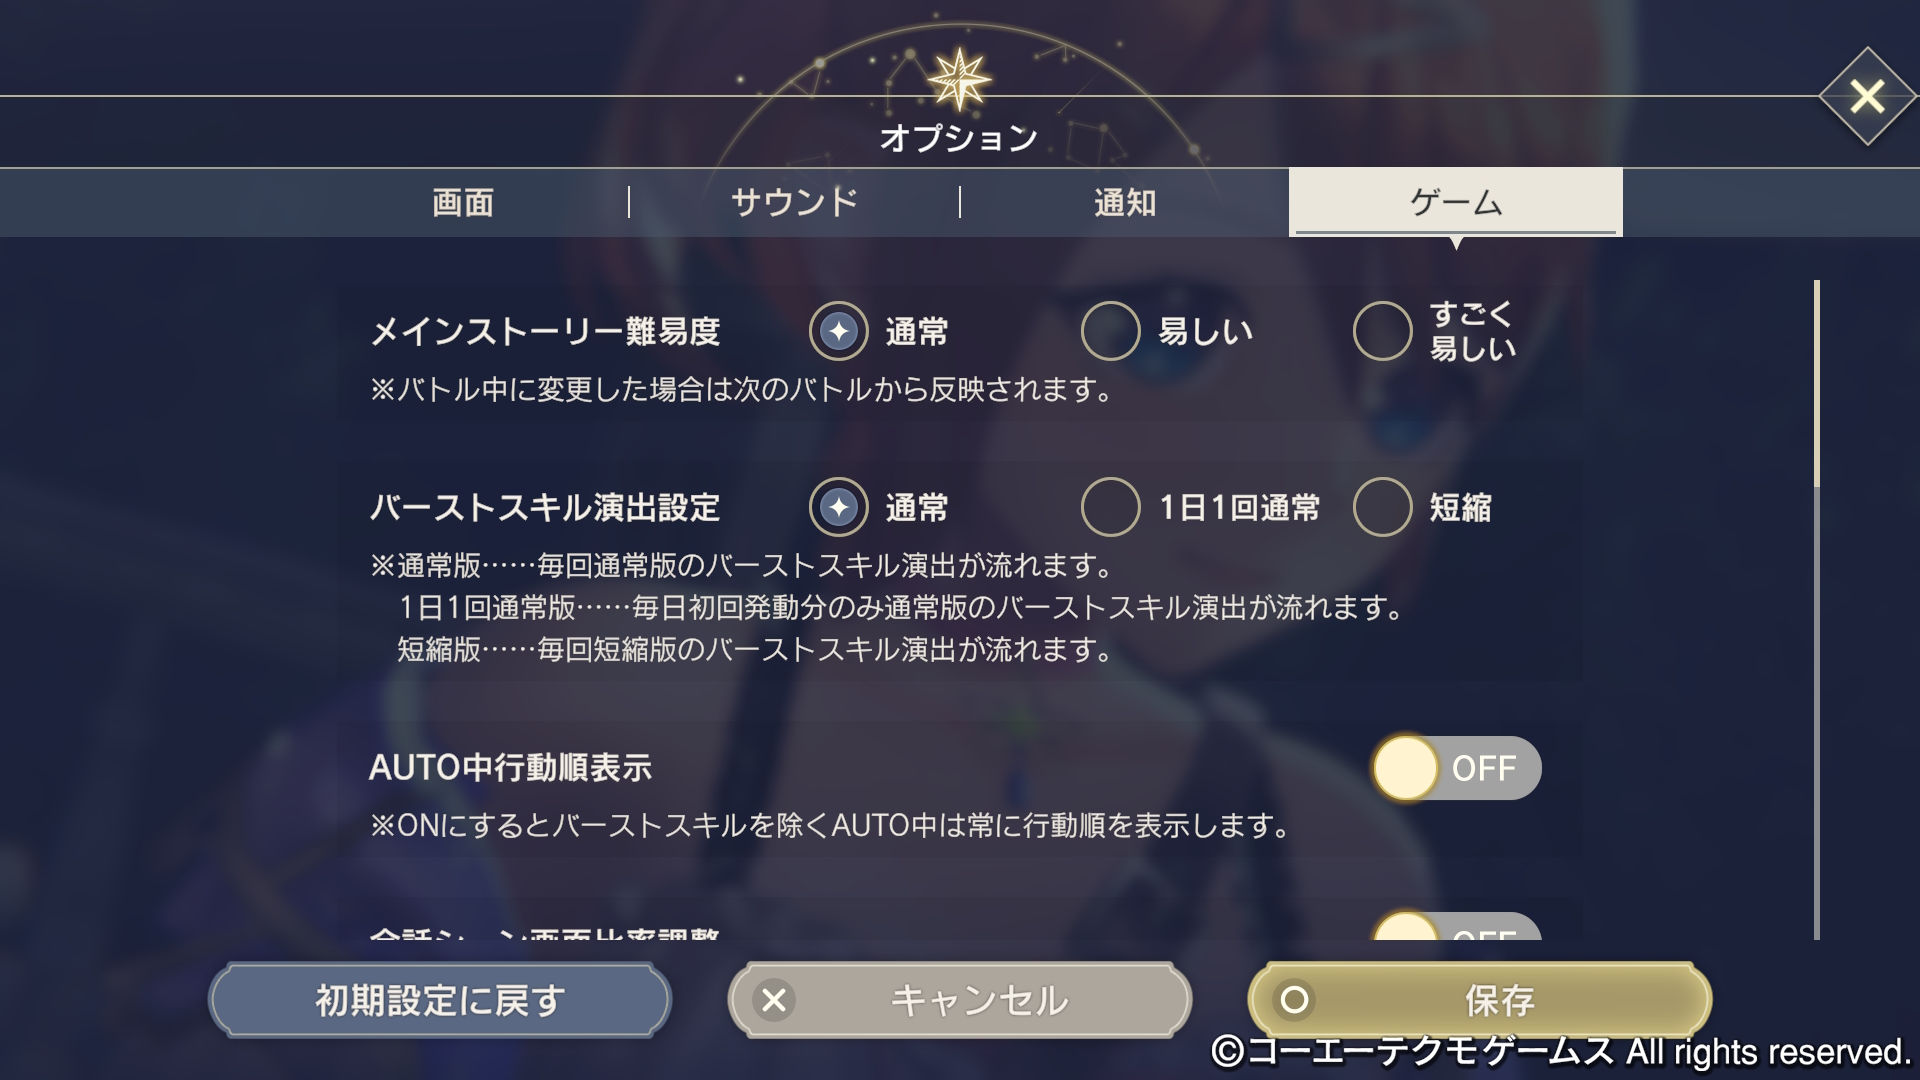Save settings with 保存 button

[1480, 1000]
